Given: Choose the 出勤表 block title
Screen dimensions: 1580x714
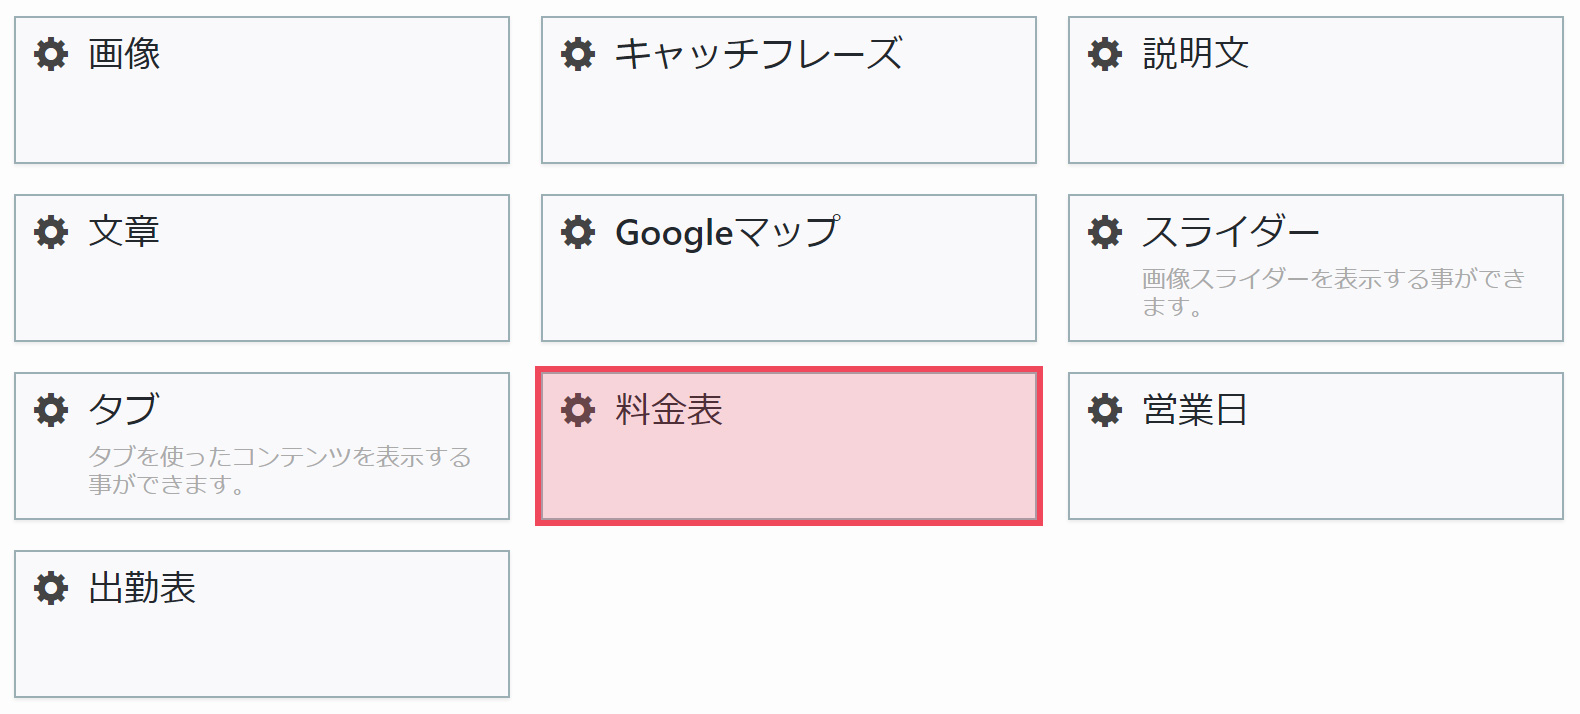Looking at the screenshot, I should point(142,588).
